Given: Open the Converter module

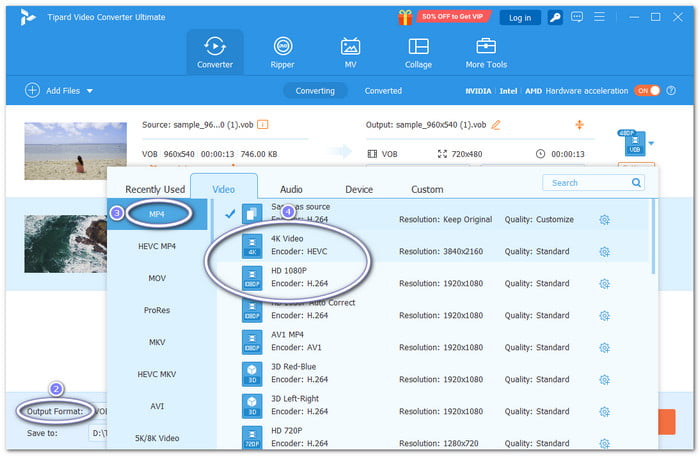Looking at the screenshot, I should click(215, 52).
